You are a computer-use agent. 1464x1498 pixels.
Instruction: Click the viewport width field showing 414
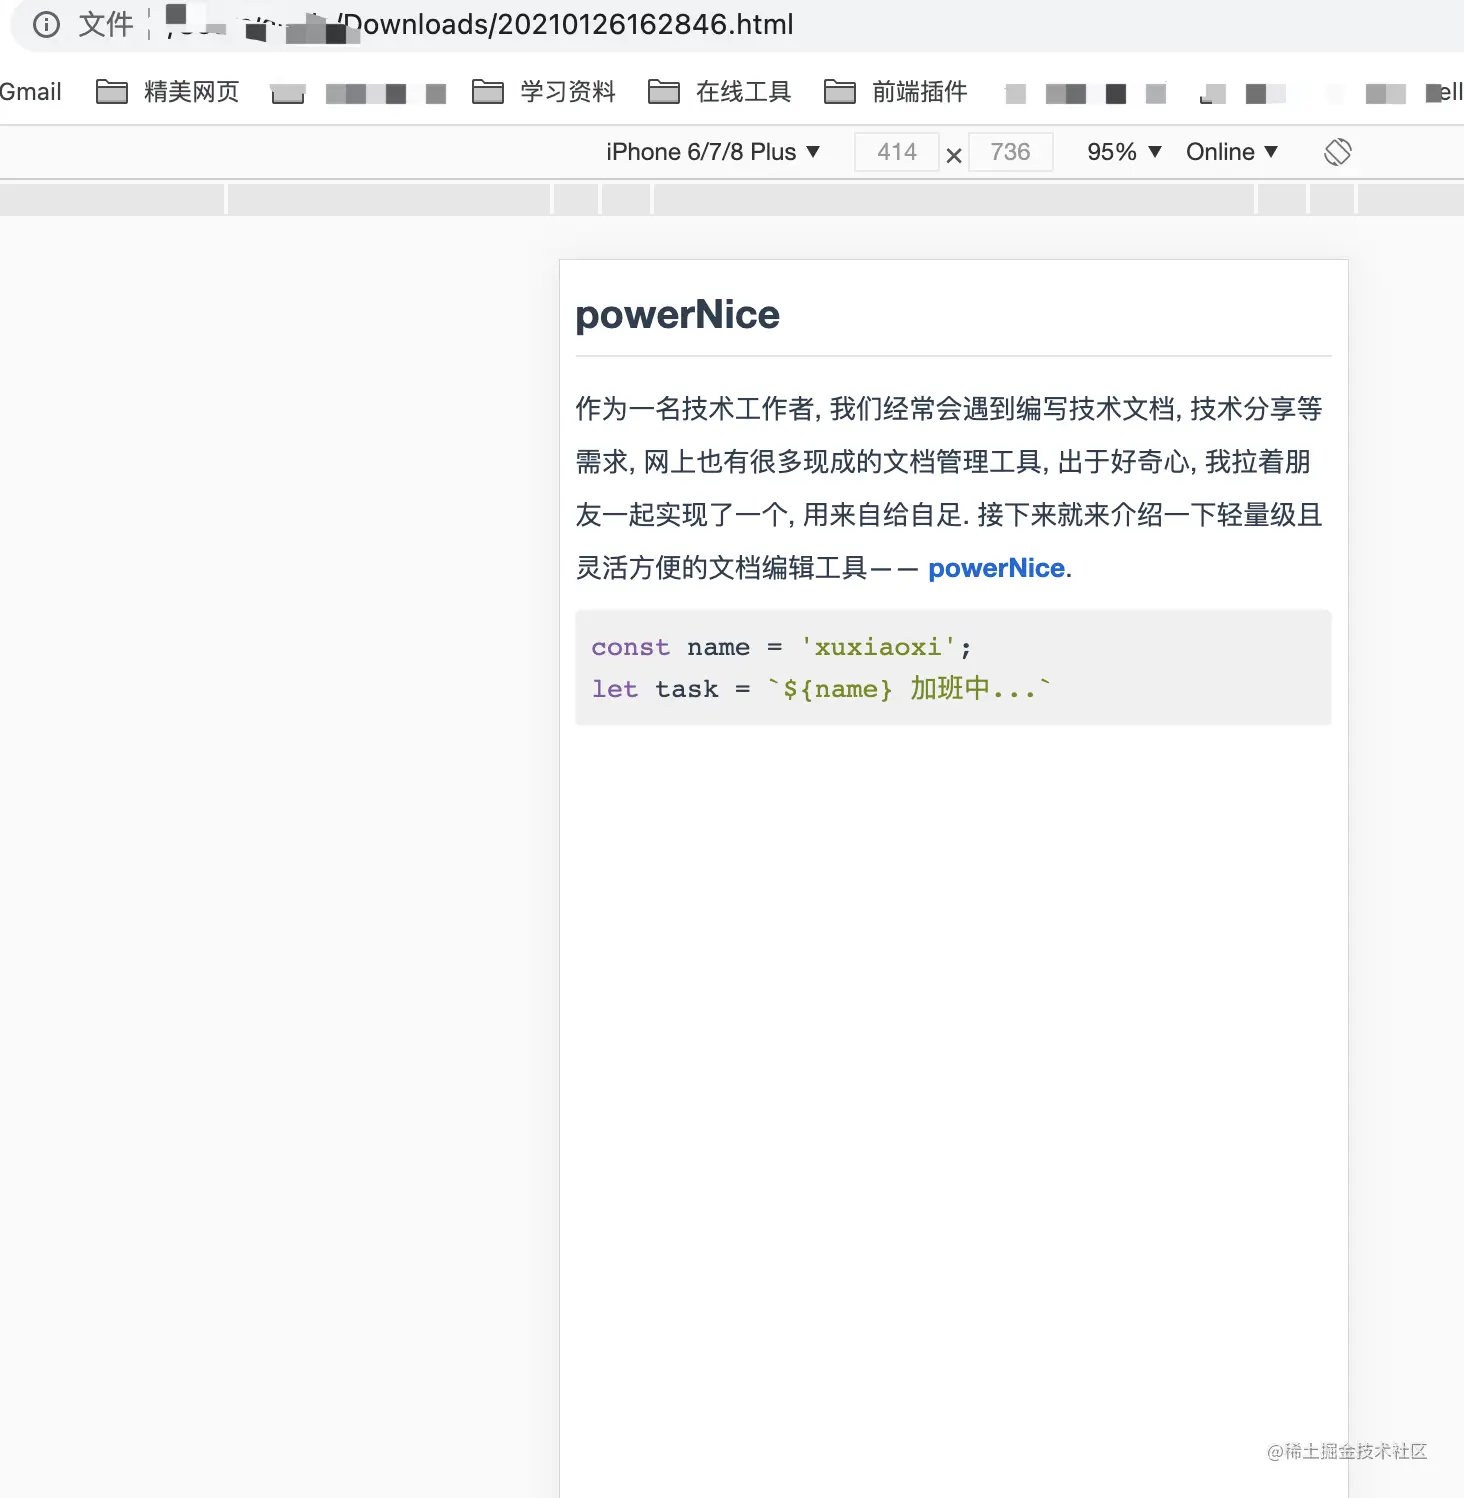point(897,152)
